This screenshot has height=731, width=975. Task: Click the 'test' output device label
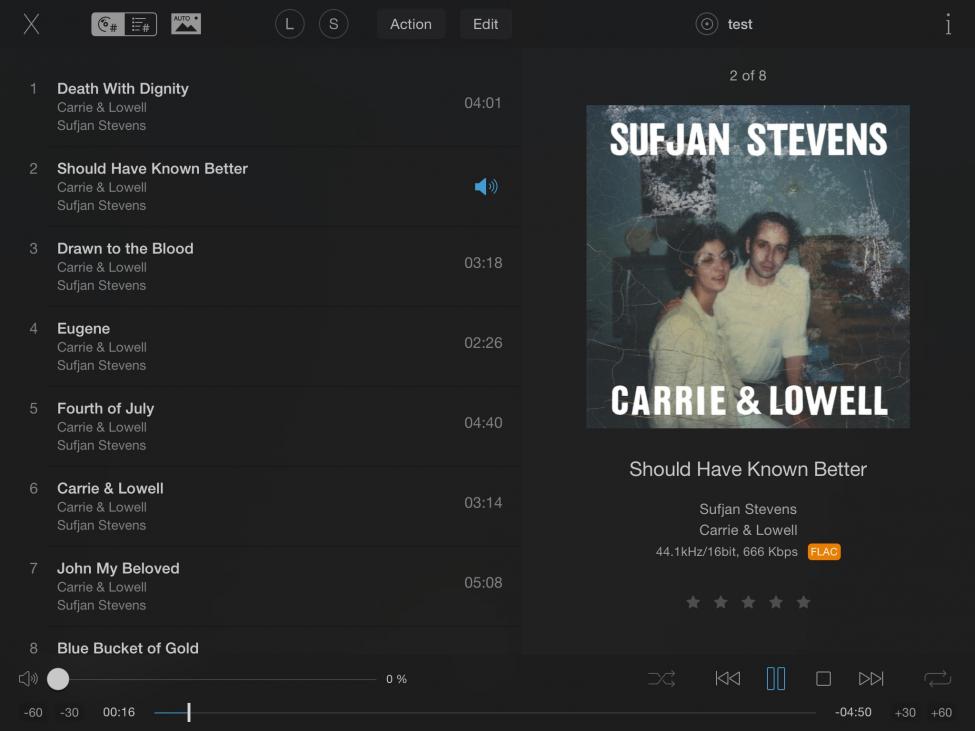click(x=740, y=24)
